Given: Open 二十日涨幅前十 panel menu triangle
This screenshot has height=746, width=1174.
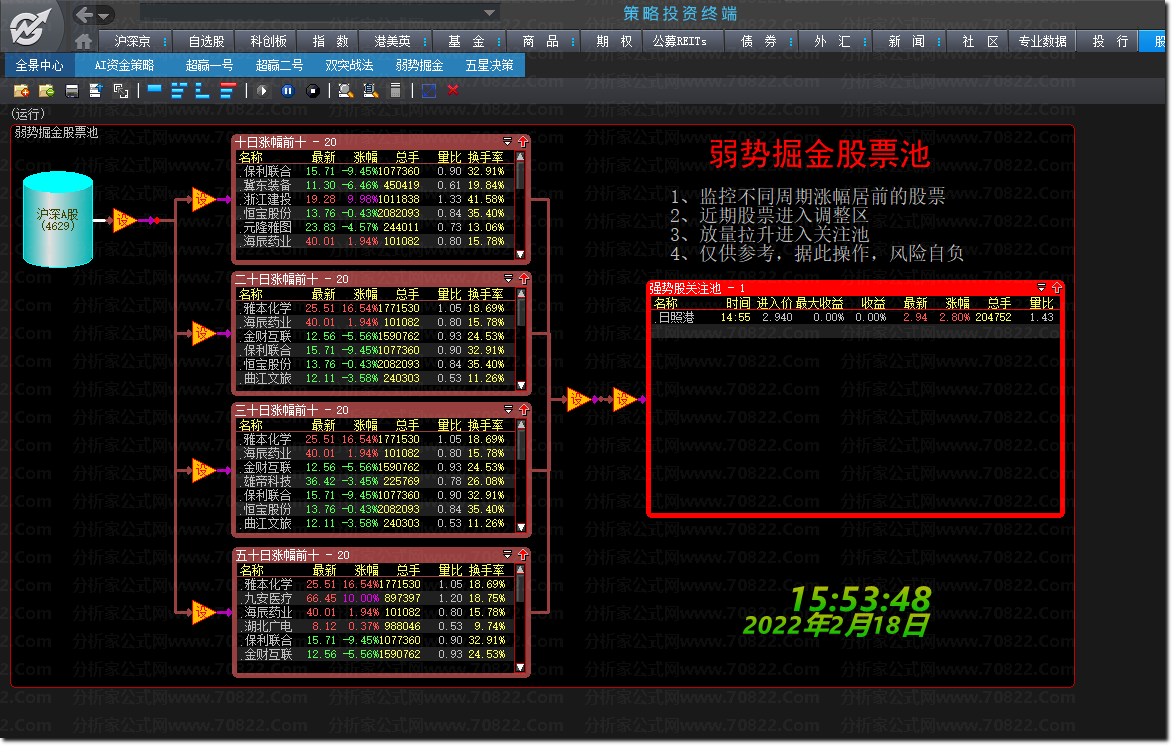Looking at the screenshot, I should [x=508, y=279].
